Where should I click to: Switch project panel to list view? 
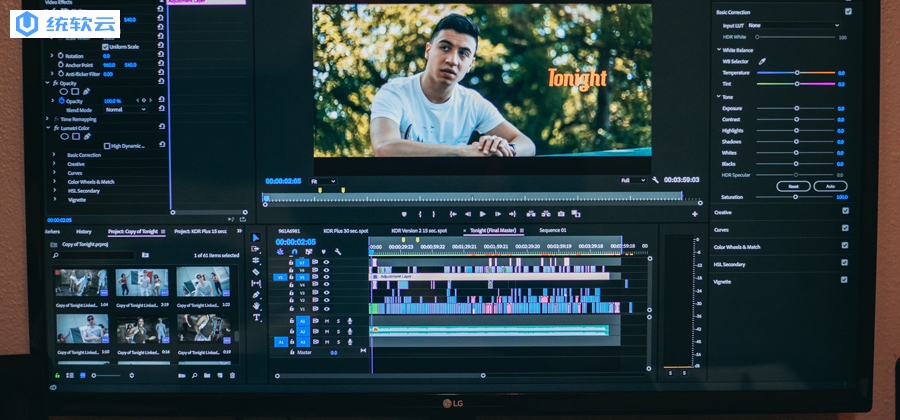tap(70, 376)
